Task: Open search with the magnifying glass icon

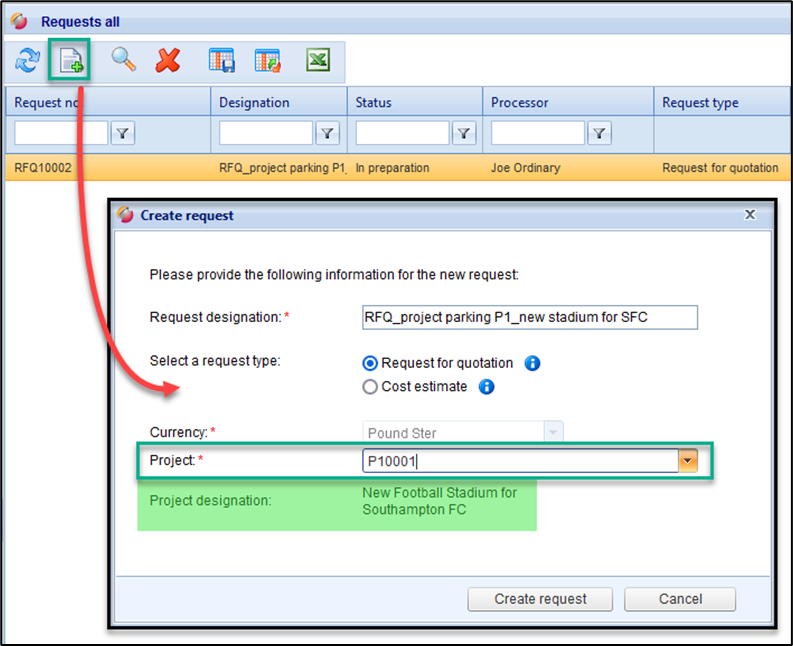Action: pyautogui.click(x=123, y=61)
